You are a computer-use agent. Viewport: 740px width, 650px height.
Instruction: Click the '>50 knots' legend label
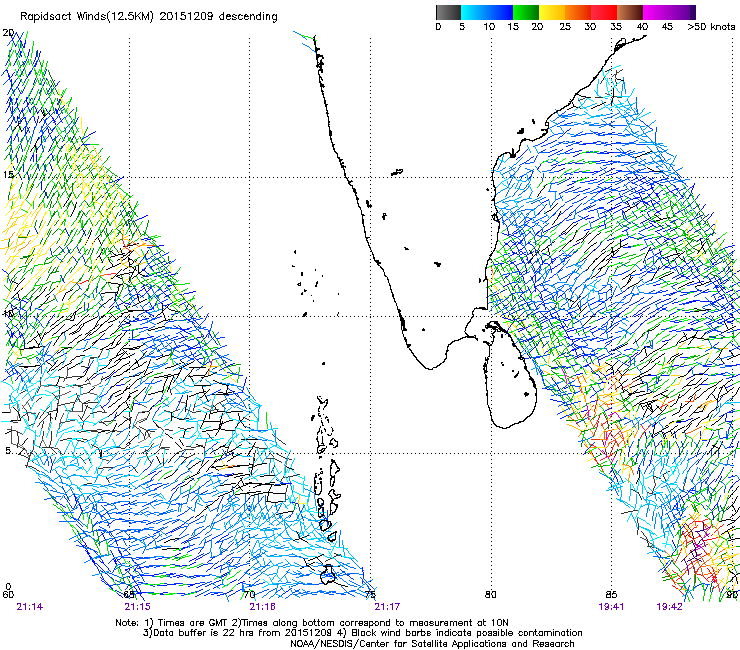(712, 27)
